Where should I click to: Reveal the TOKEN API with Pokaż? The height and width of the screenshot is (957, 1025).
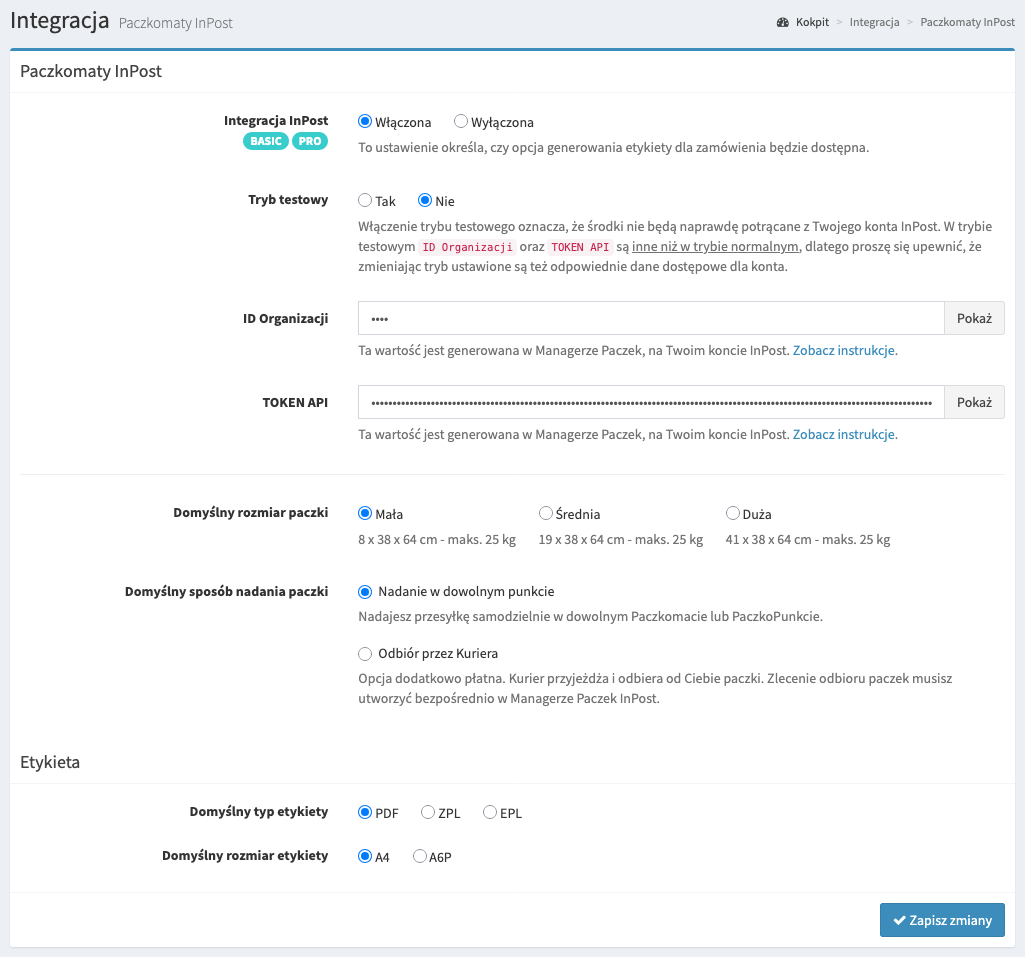[974, 403]
